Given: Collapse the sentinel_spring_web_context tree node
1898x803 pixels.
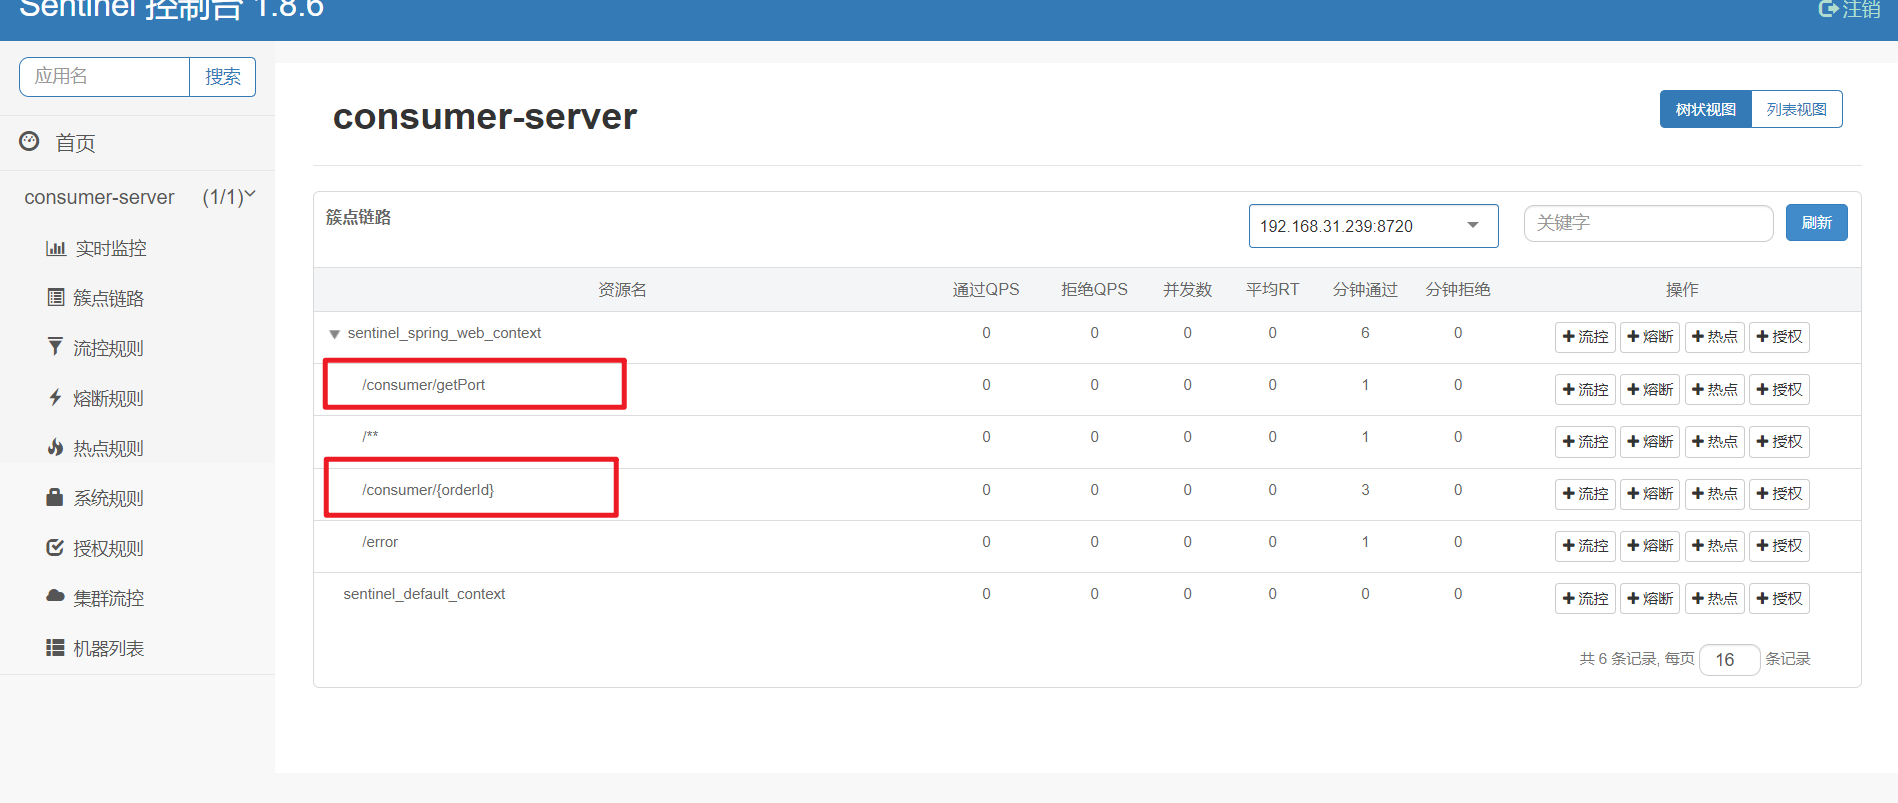Looking at the screenshot, I should coord(335,334).
